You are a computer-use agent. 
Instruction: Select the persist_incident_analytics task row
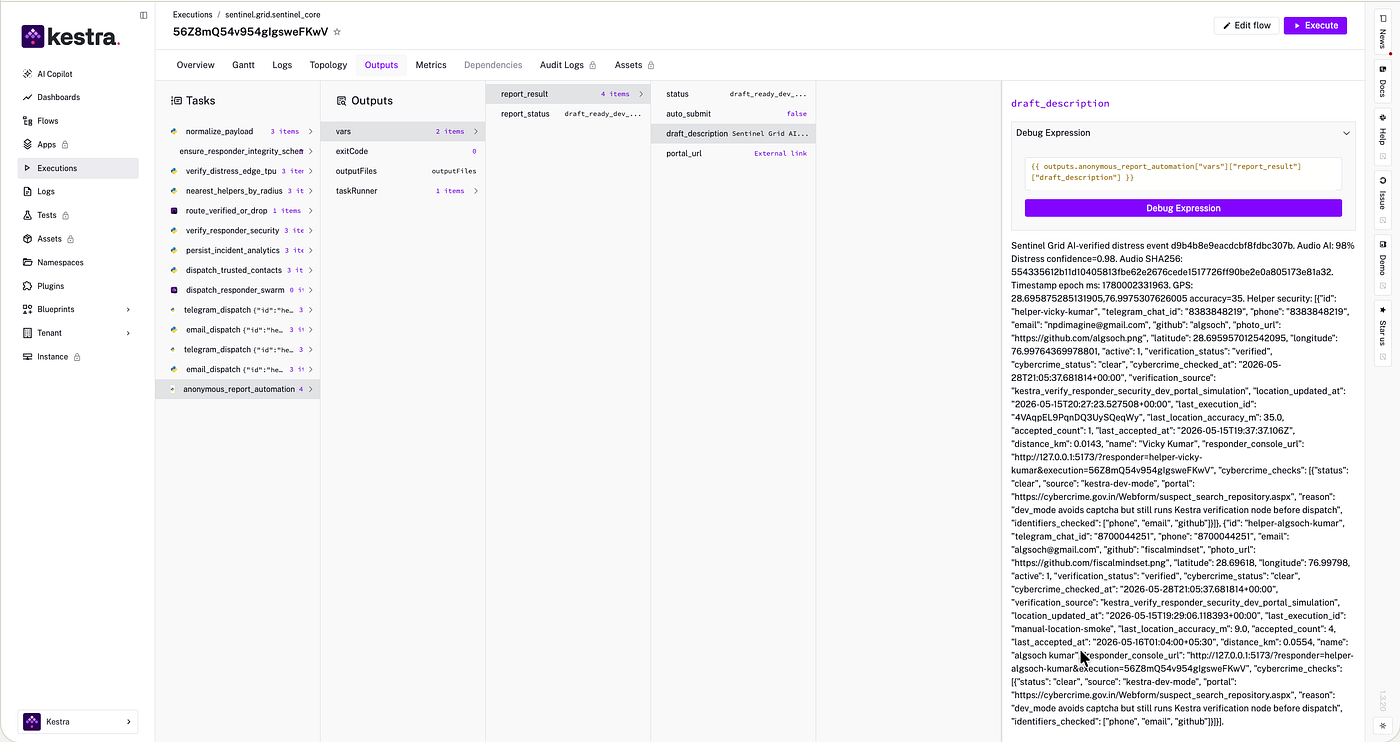click(238, 250)
